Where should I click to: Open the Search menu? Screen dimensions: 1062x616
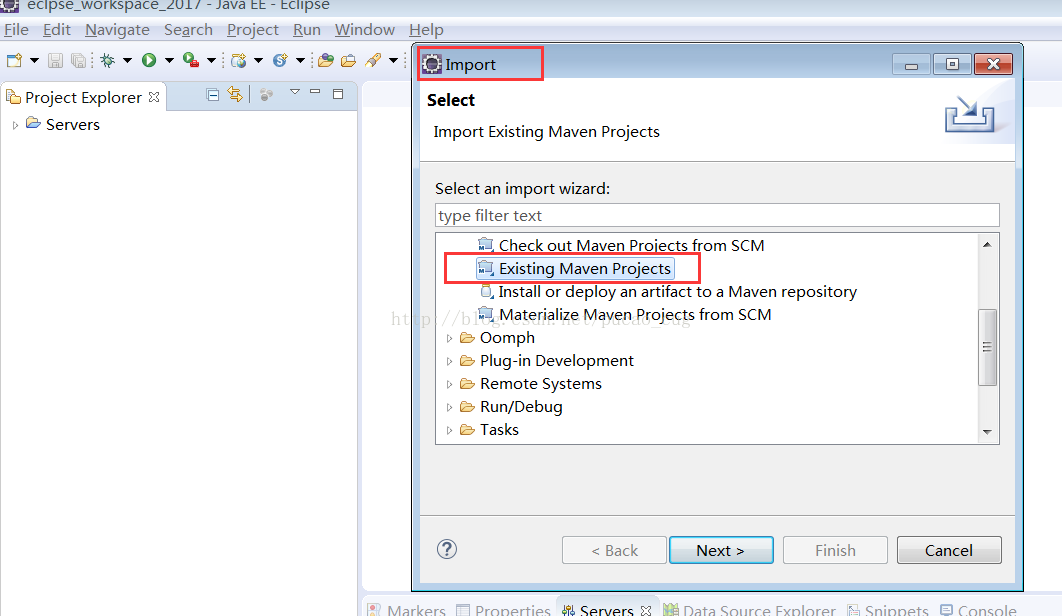[x=188, y=30]
